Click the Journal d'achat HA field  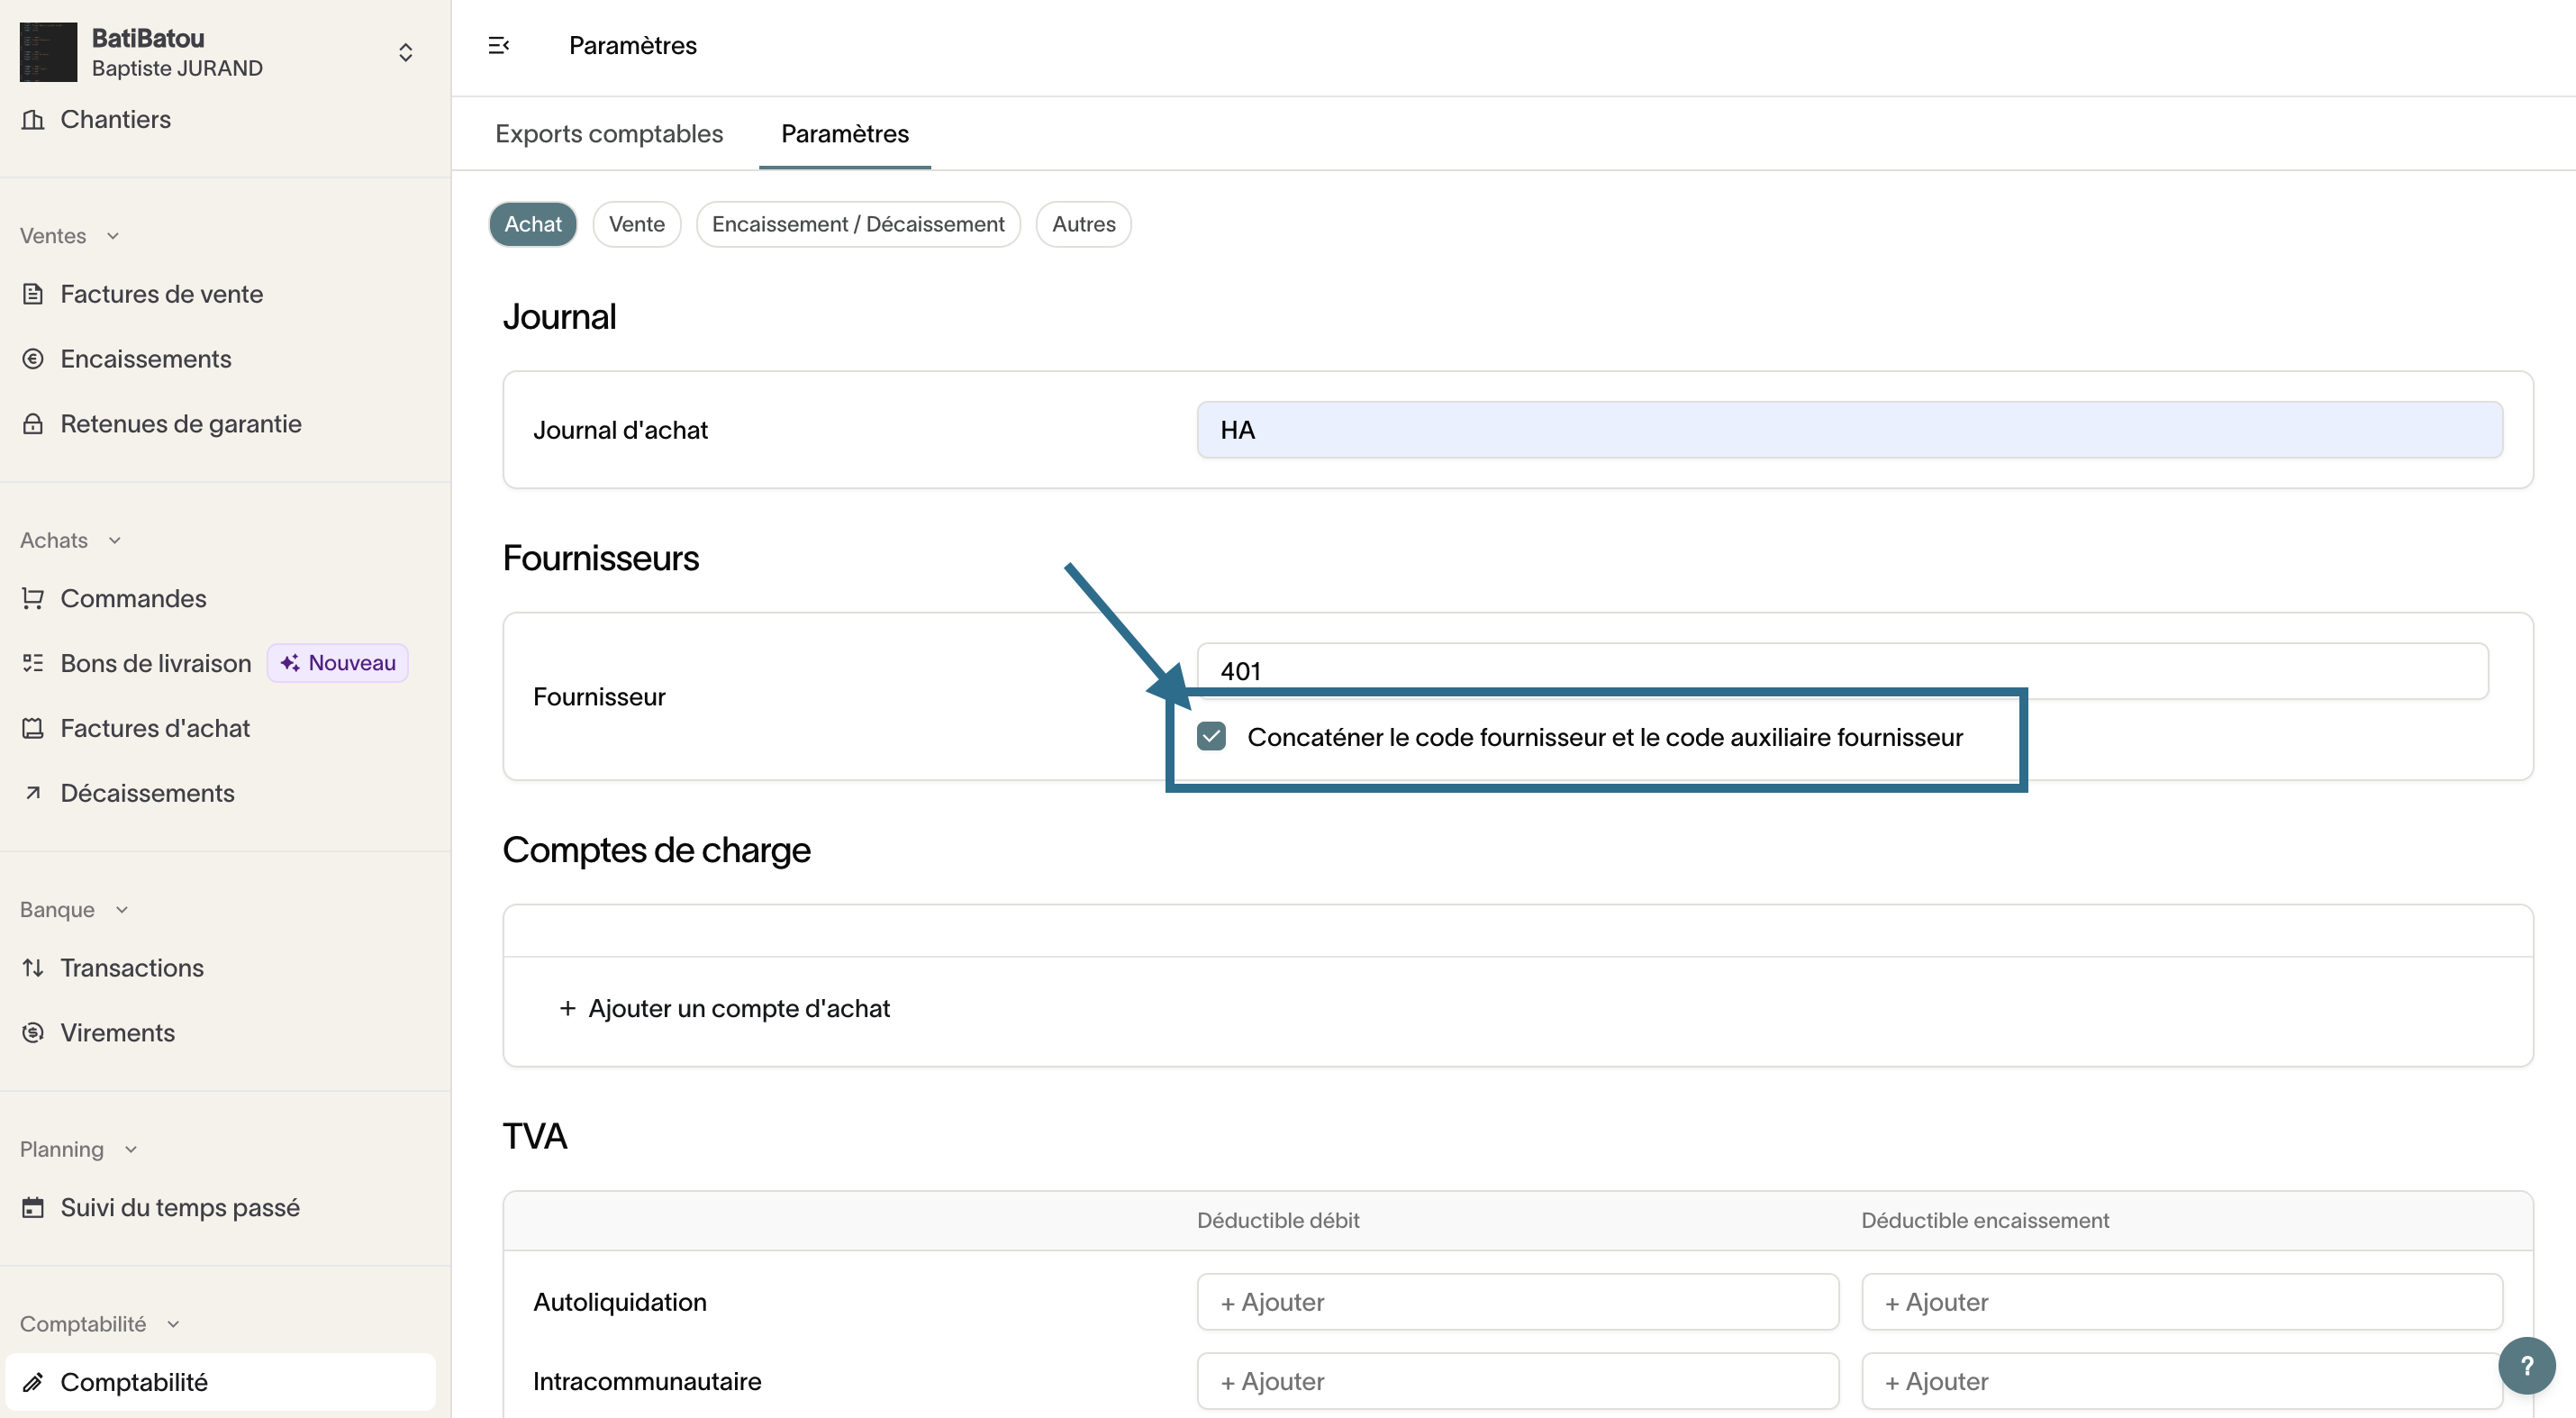pos(1849,430)
